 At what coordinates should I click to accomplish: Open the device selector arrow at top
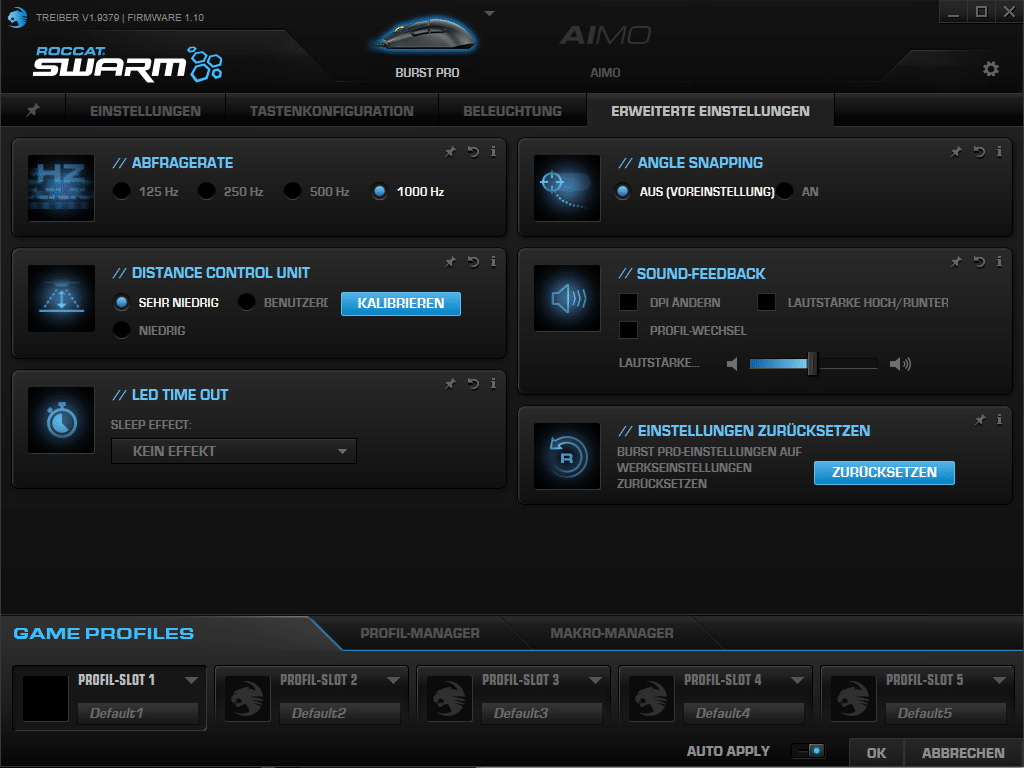pos(489,14)
